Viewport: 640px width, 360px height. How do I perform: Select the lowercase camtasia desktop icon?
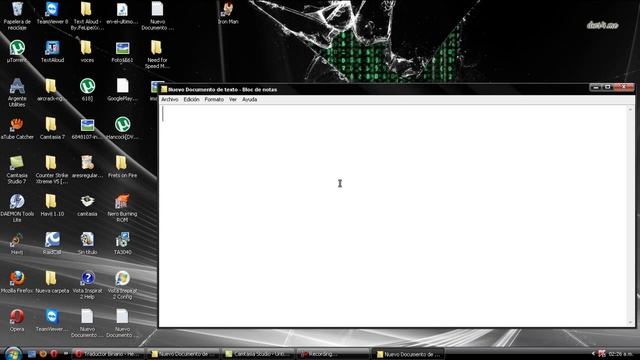[x=87, y=205]
